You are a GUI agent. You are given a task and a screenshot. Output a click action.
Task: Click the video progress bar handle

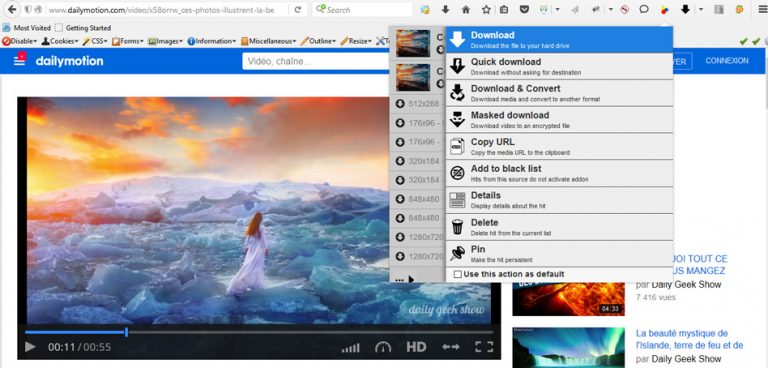coord(126,332)
